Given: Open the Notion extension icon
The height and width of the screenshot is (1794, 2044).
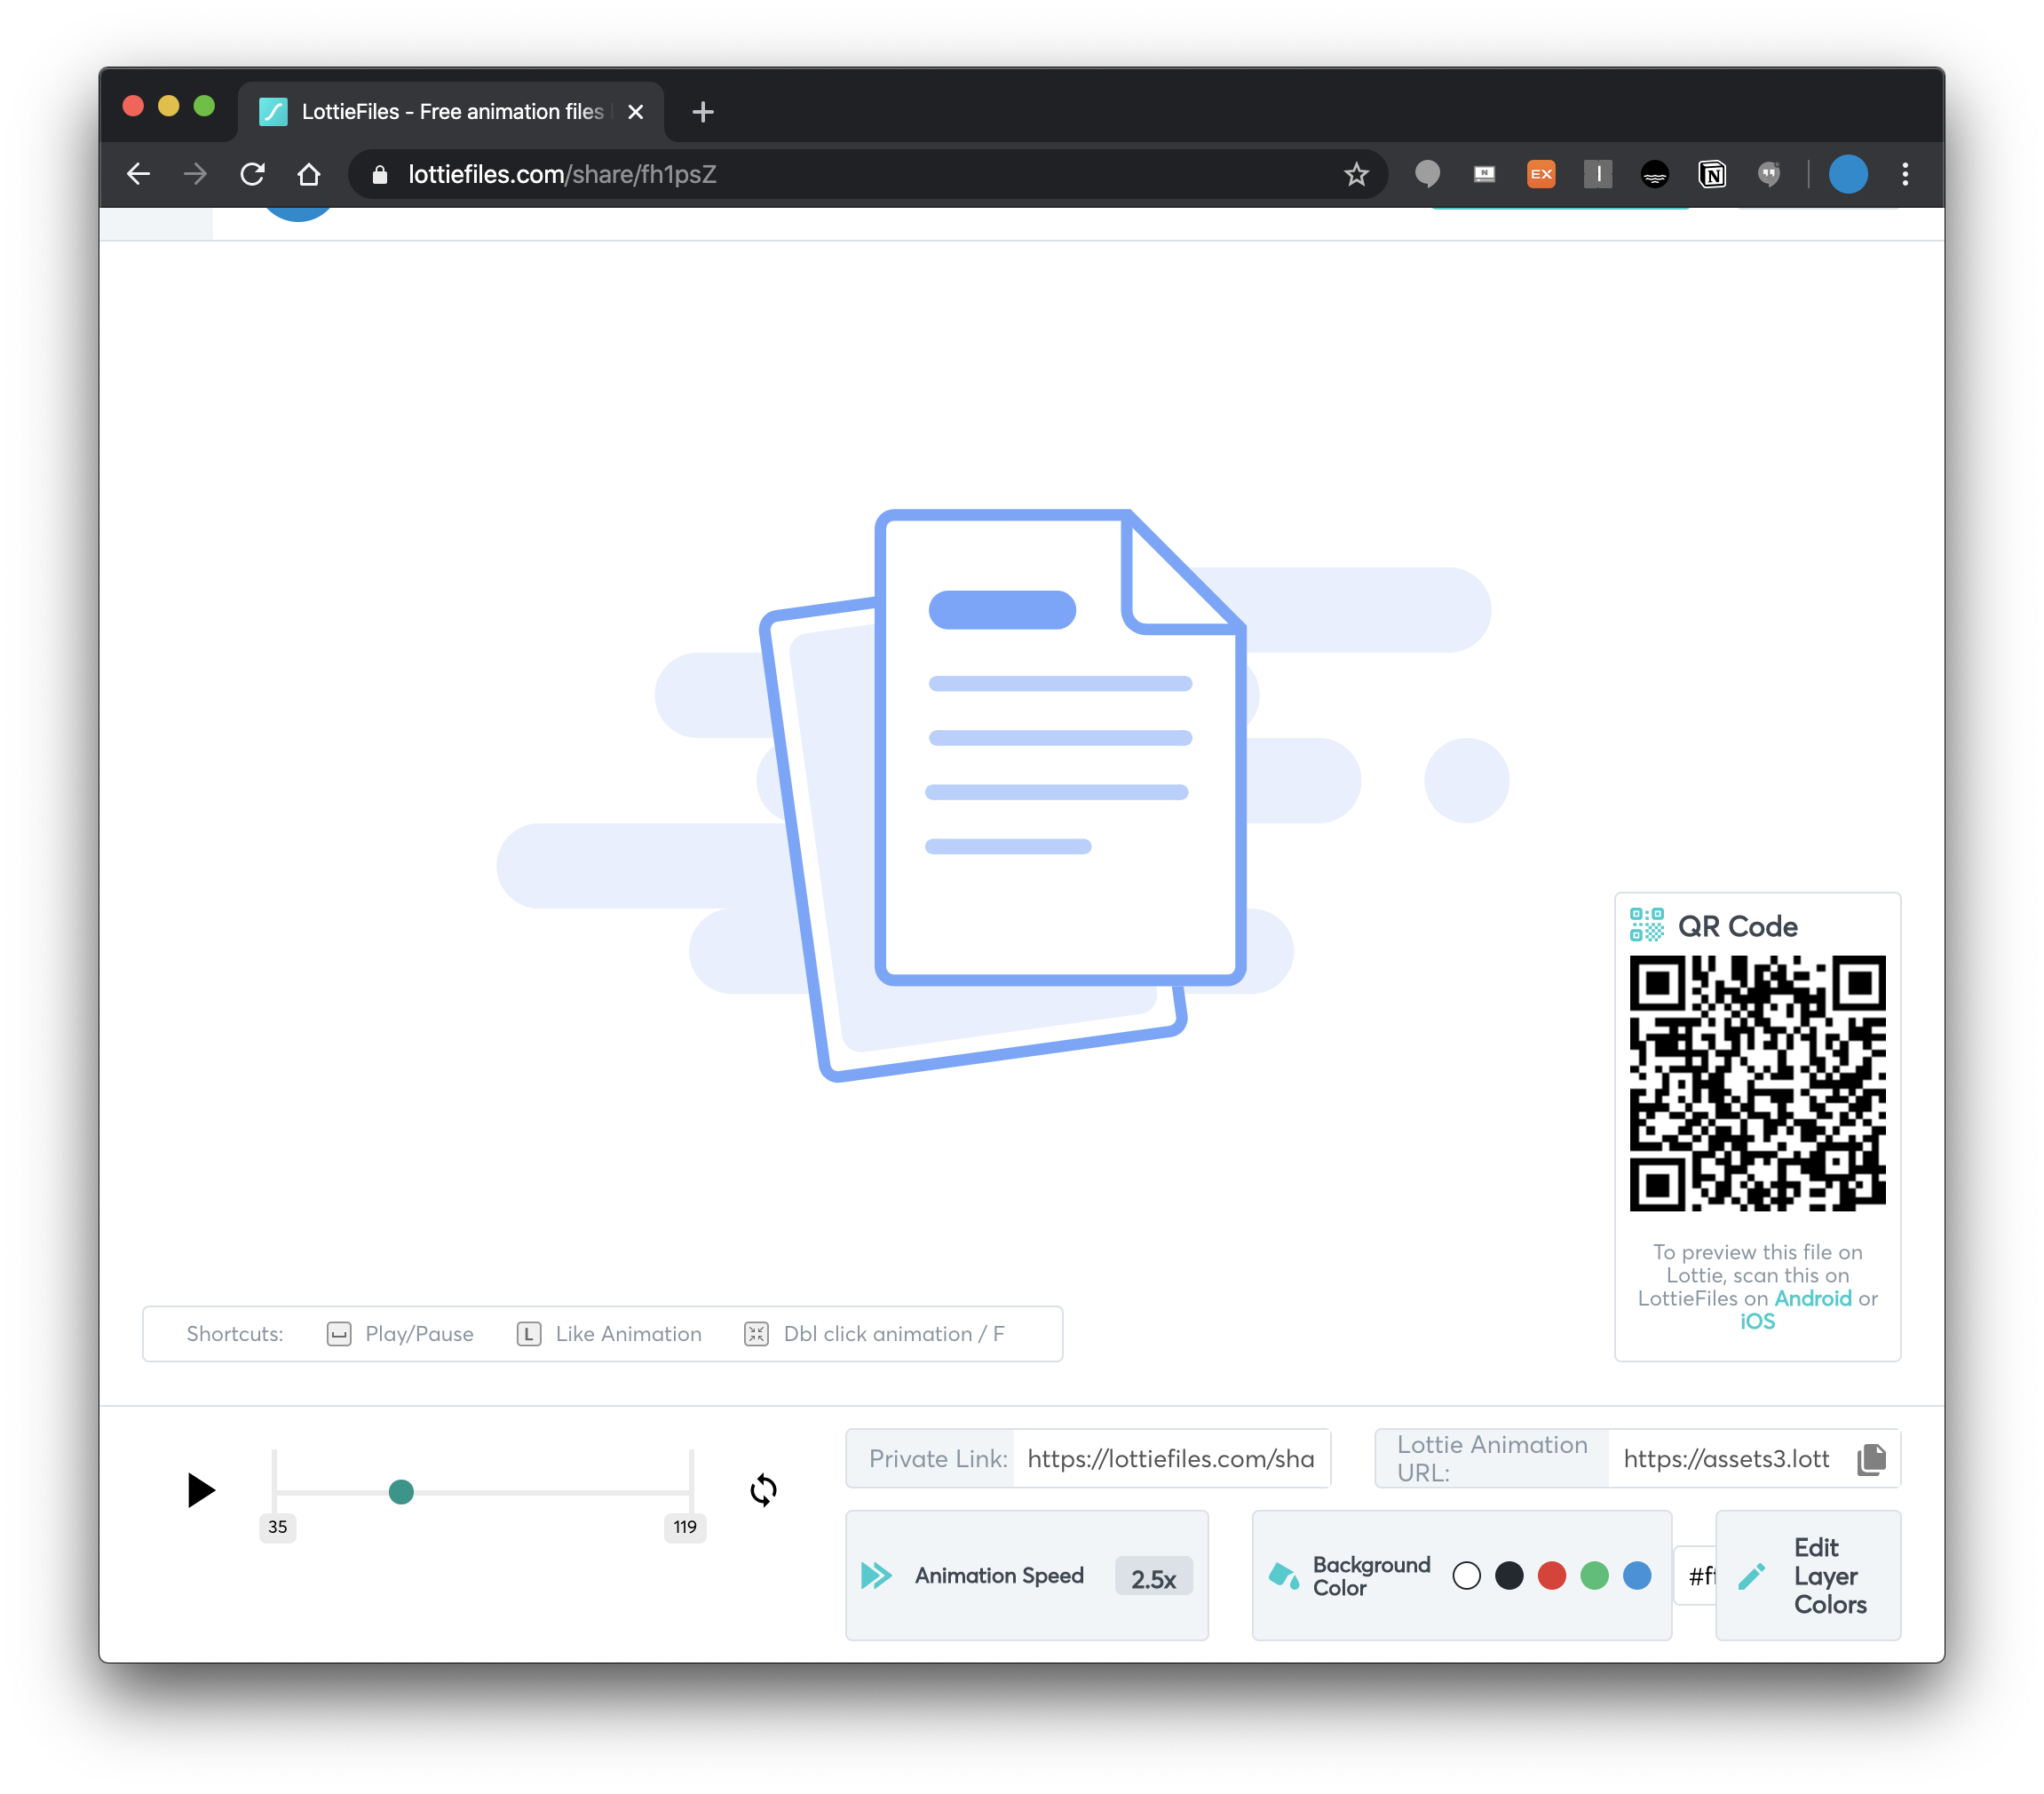Looking at the screenshot, I should pos(1712,175).
